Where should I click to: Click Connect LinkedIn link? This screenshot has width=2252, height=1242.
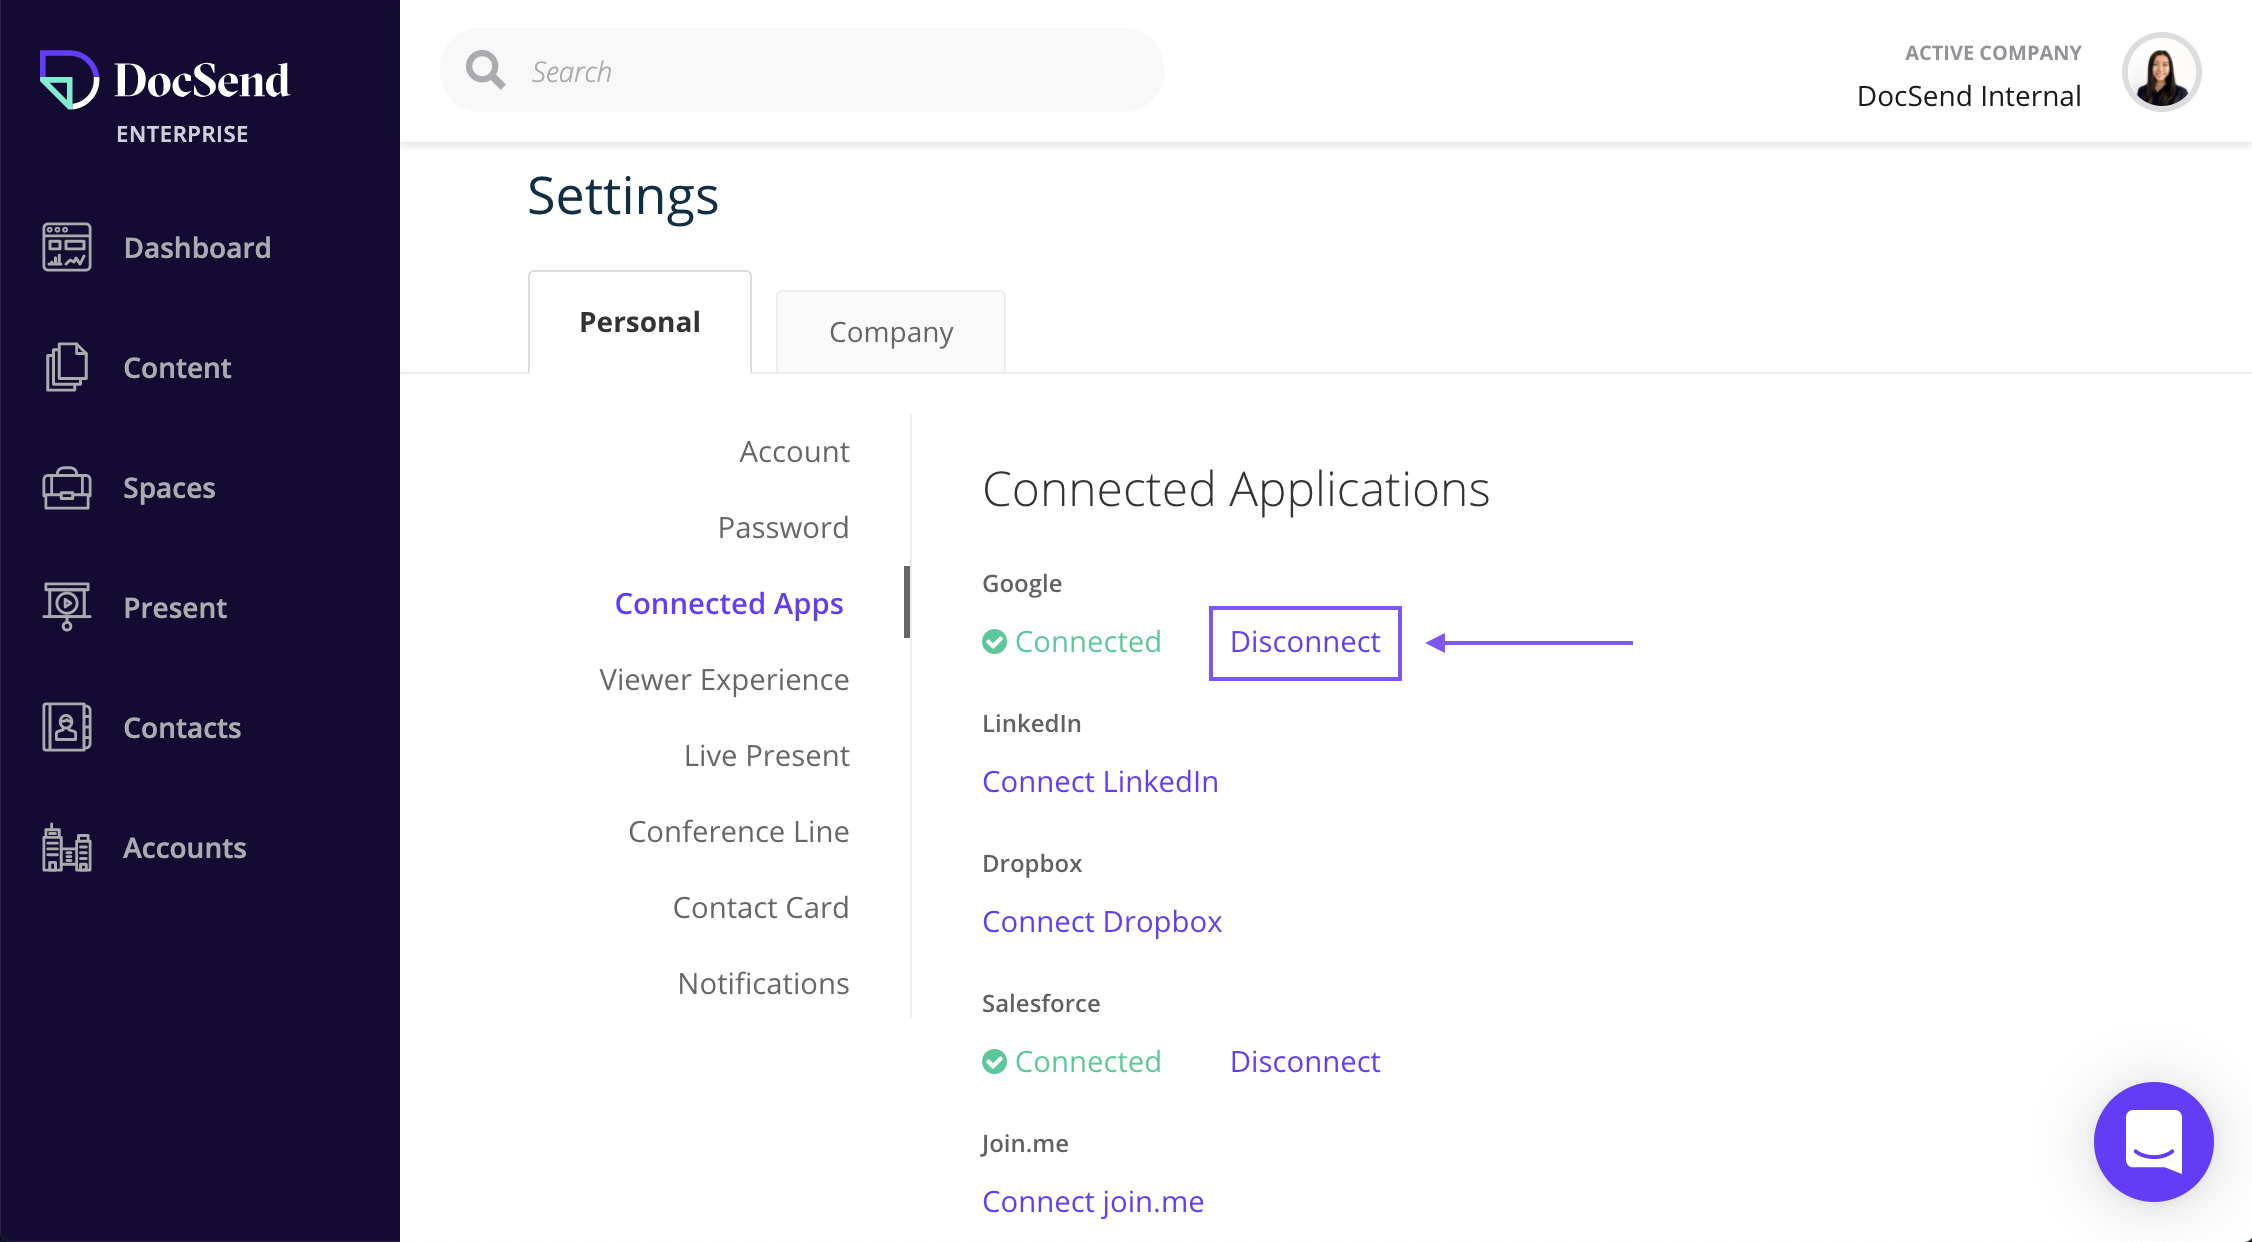tap(1100, 782)
